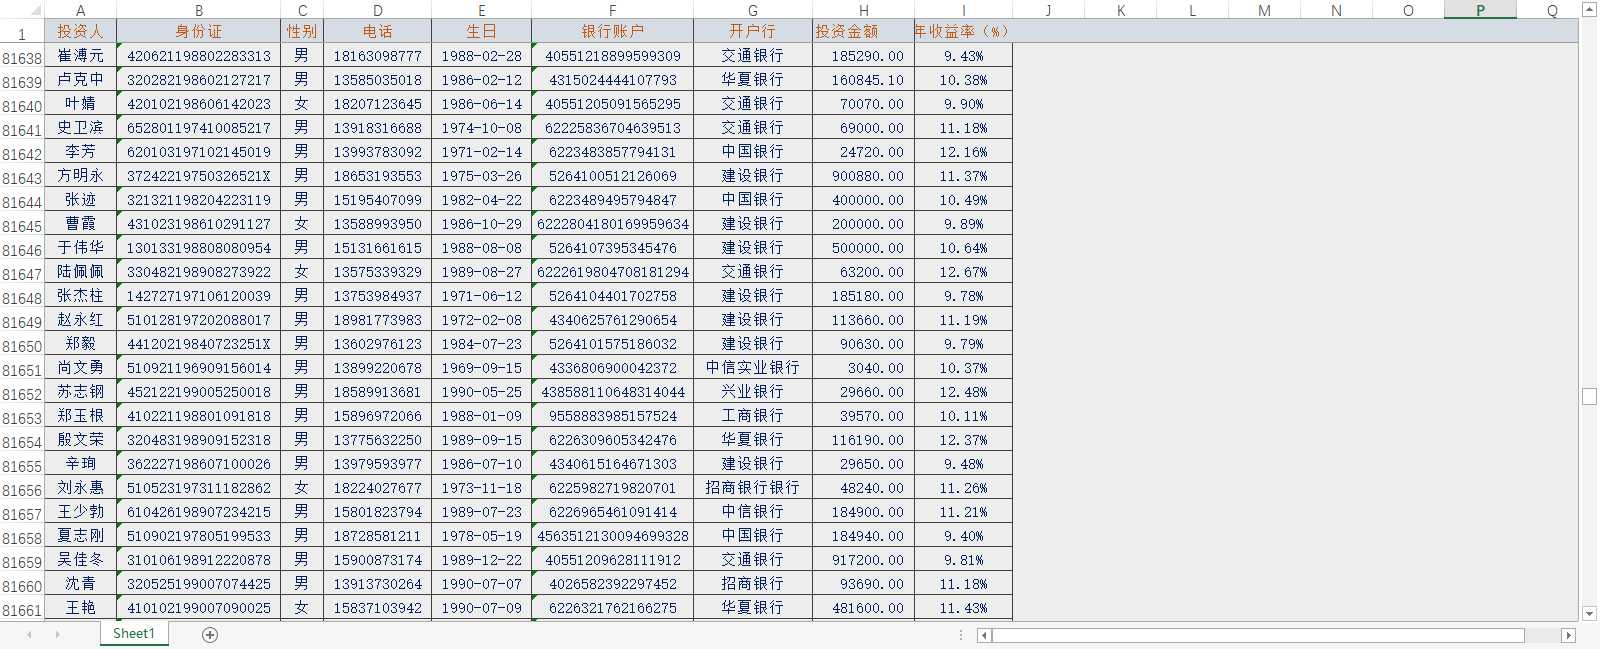Select the cell with name 于伟华
The image size is (1600, 649).
(81, 248)
